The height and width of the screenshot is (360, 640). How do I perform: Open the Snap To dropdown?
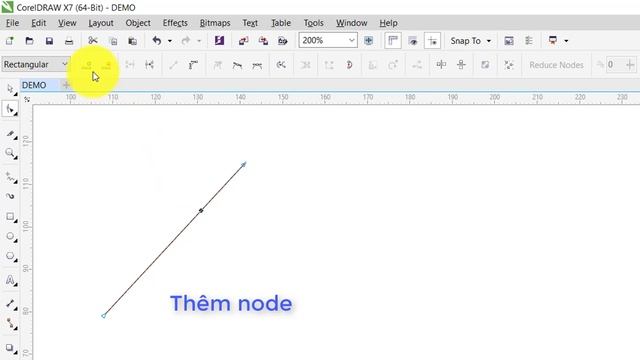[x=471, y=41]
